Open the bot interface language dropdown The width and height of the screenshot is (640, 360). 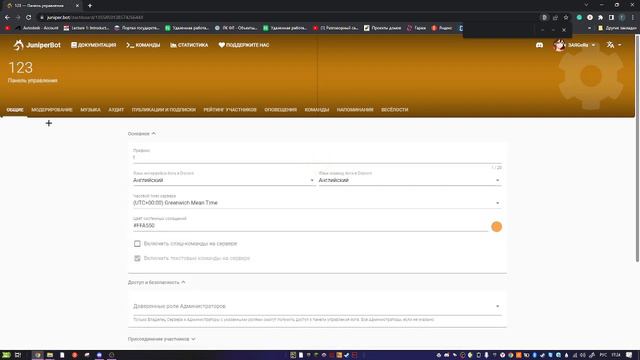[223, 180]
